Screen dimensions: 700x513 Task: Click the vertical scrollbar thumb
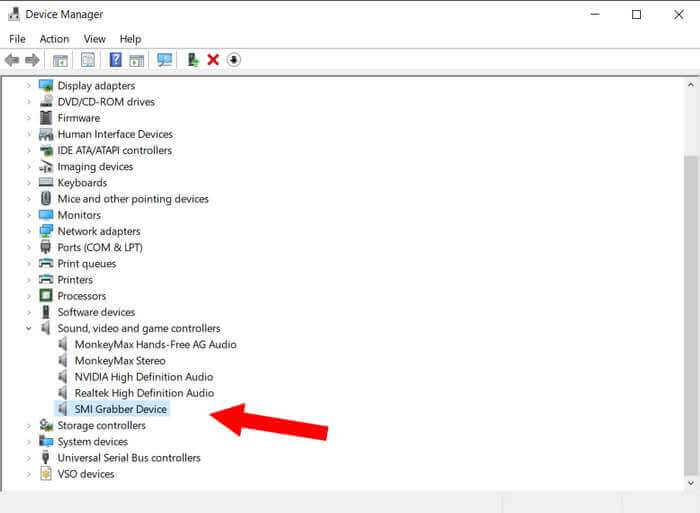pyautogui.click(x=691, y=315)
